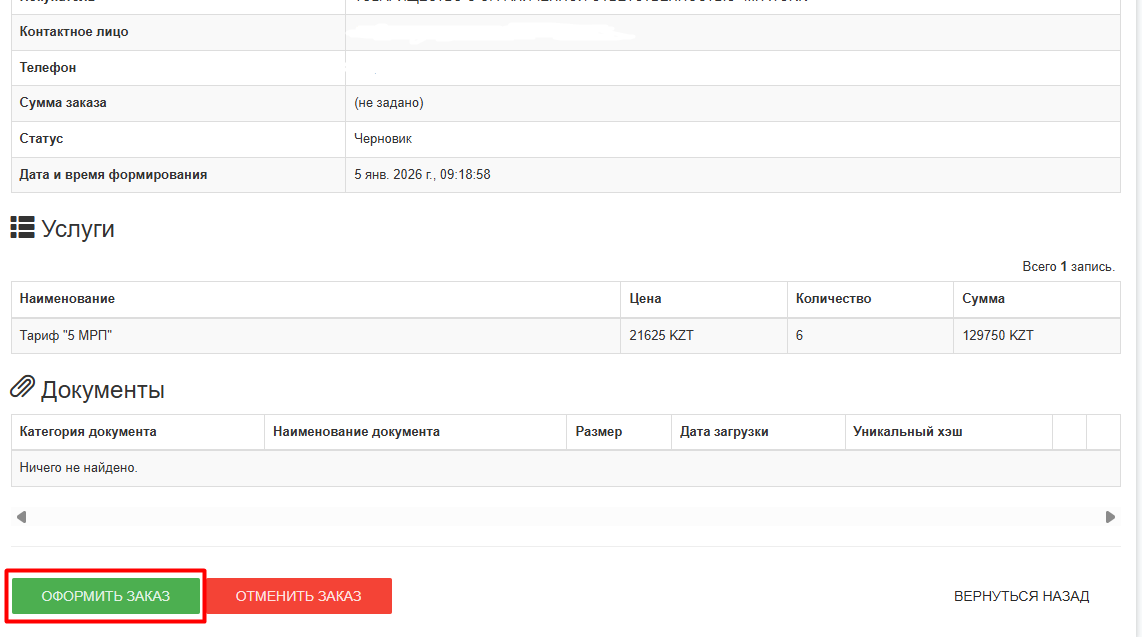The image size is (1142, 637).
Task: Select the Сумма column header in services table
Action: pyautogui.click(x=983, y=299)
